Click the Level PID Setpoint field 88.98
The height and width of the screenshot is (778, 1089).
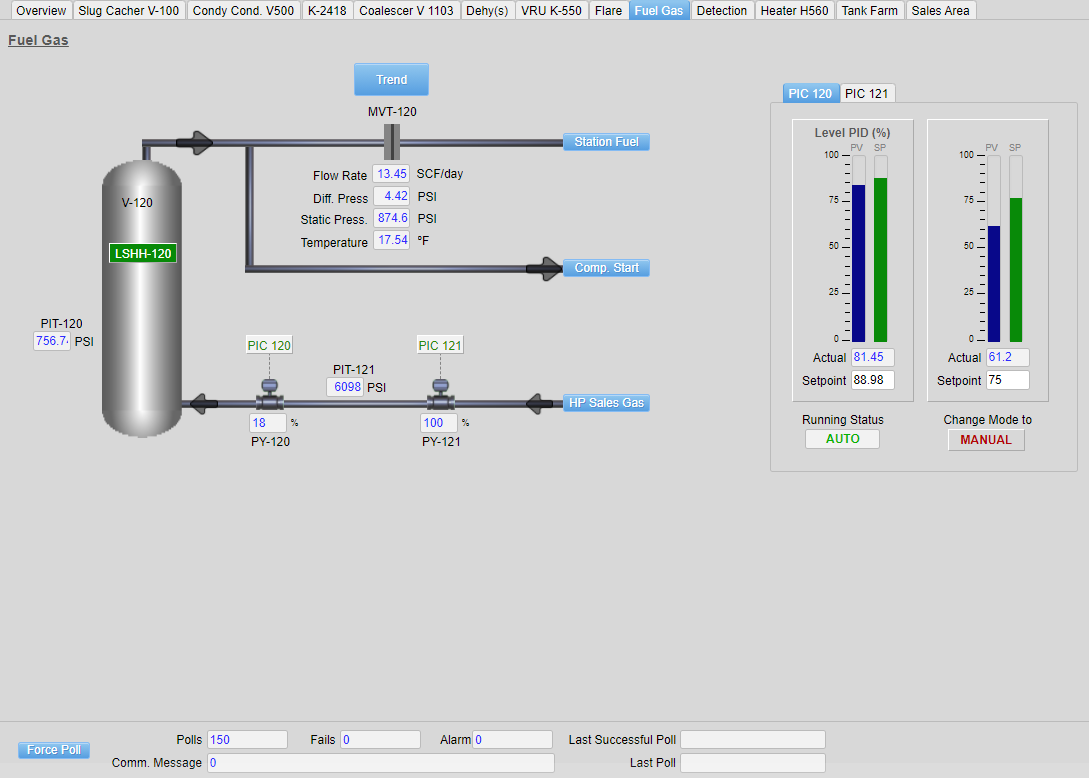pos(873,380)
